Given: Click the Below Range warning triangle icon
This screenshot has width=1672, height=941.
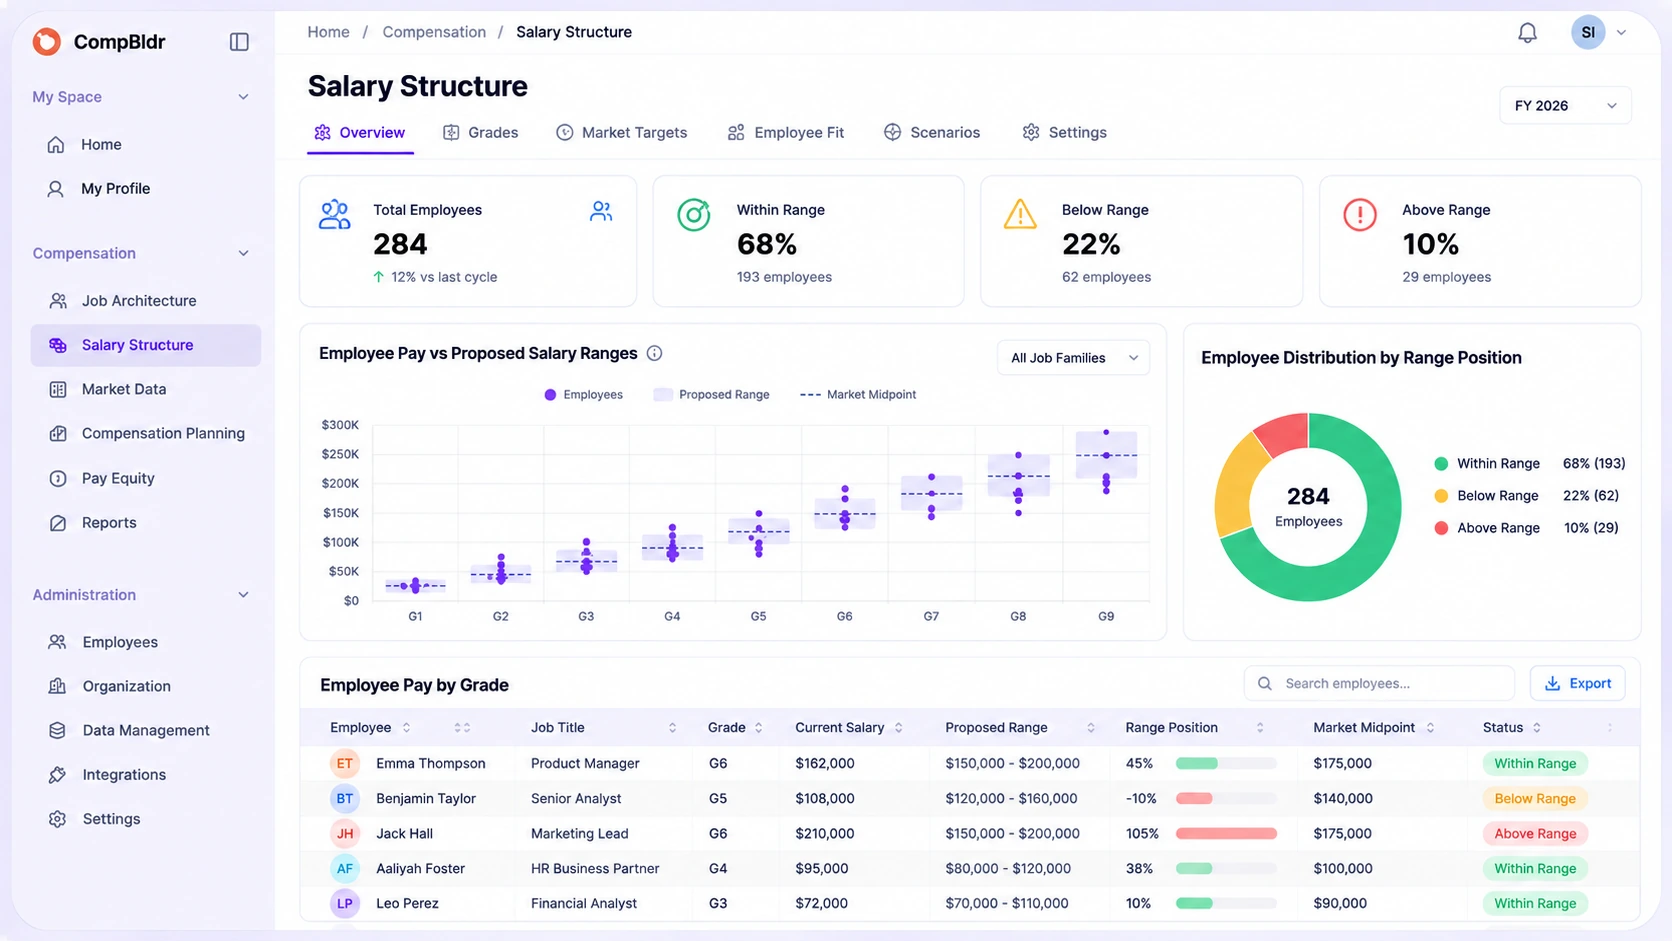Looking at the screenshot, I should pyautogui.click(x=1020, y=214).
